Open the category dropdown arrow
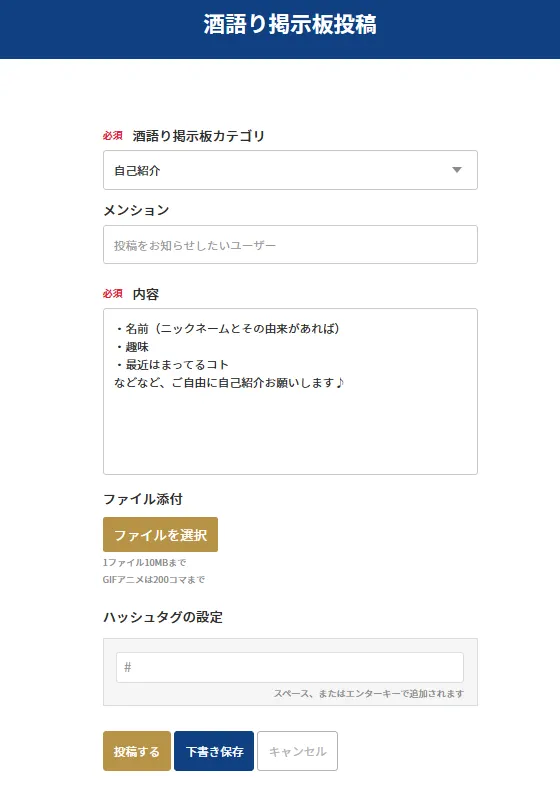560x793 pixels. click(x=457, y=170)
